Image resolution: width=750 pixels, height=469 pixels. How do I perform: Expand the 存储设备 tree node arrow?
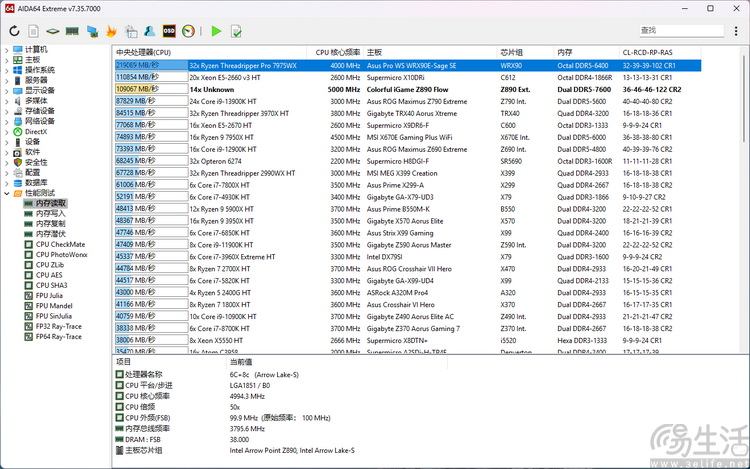7,111
